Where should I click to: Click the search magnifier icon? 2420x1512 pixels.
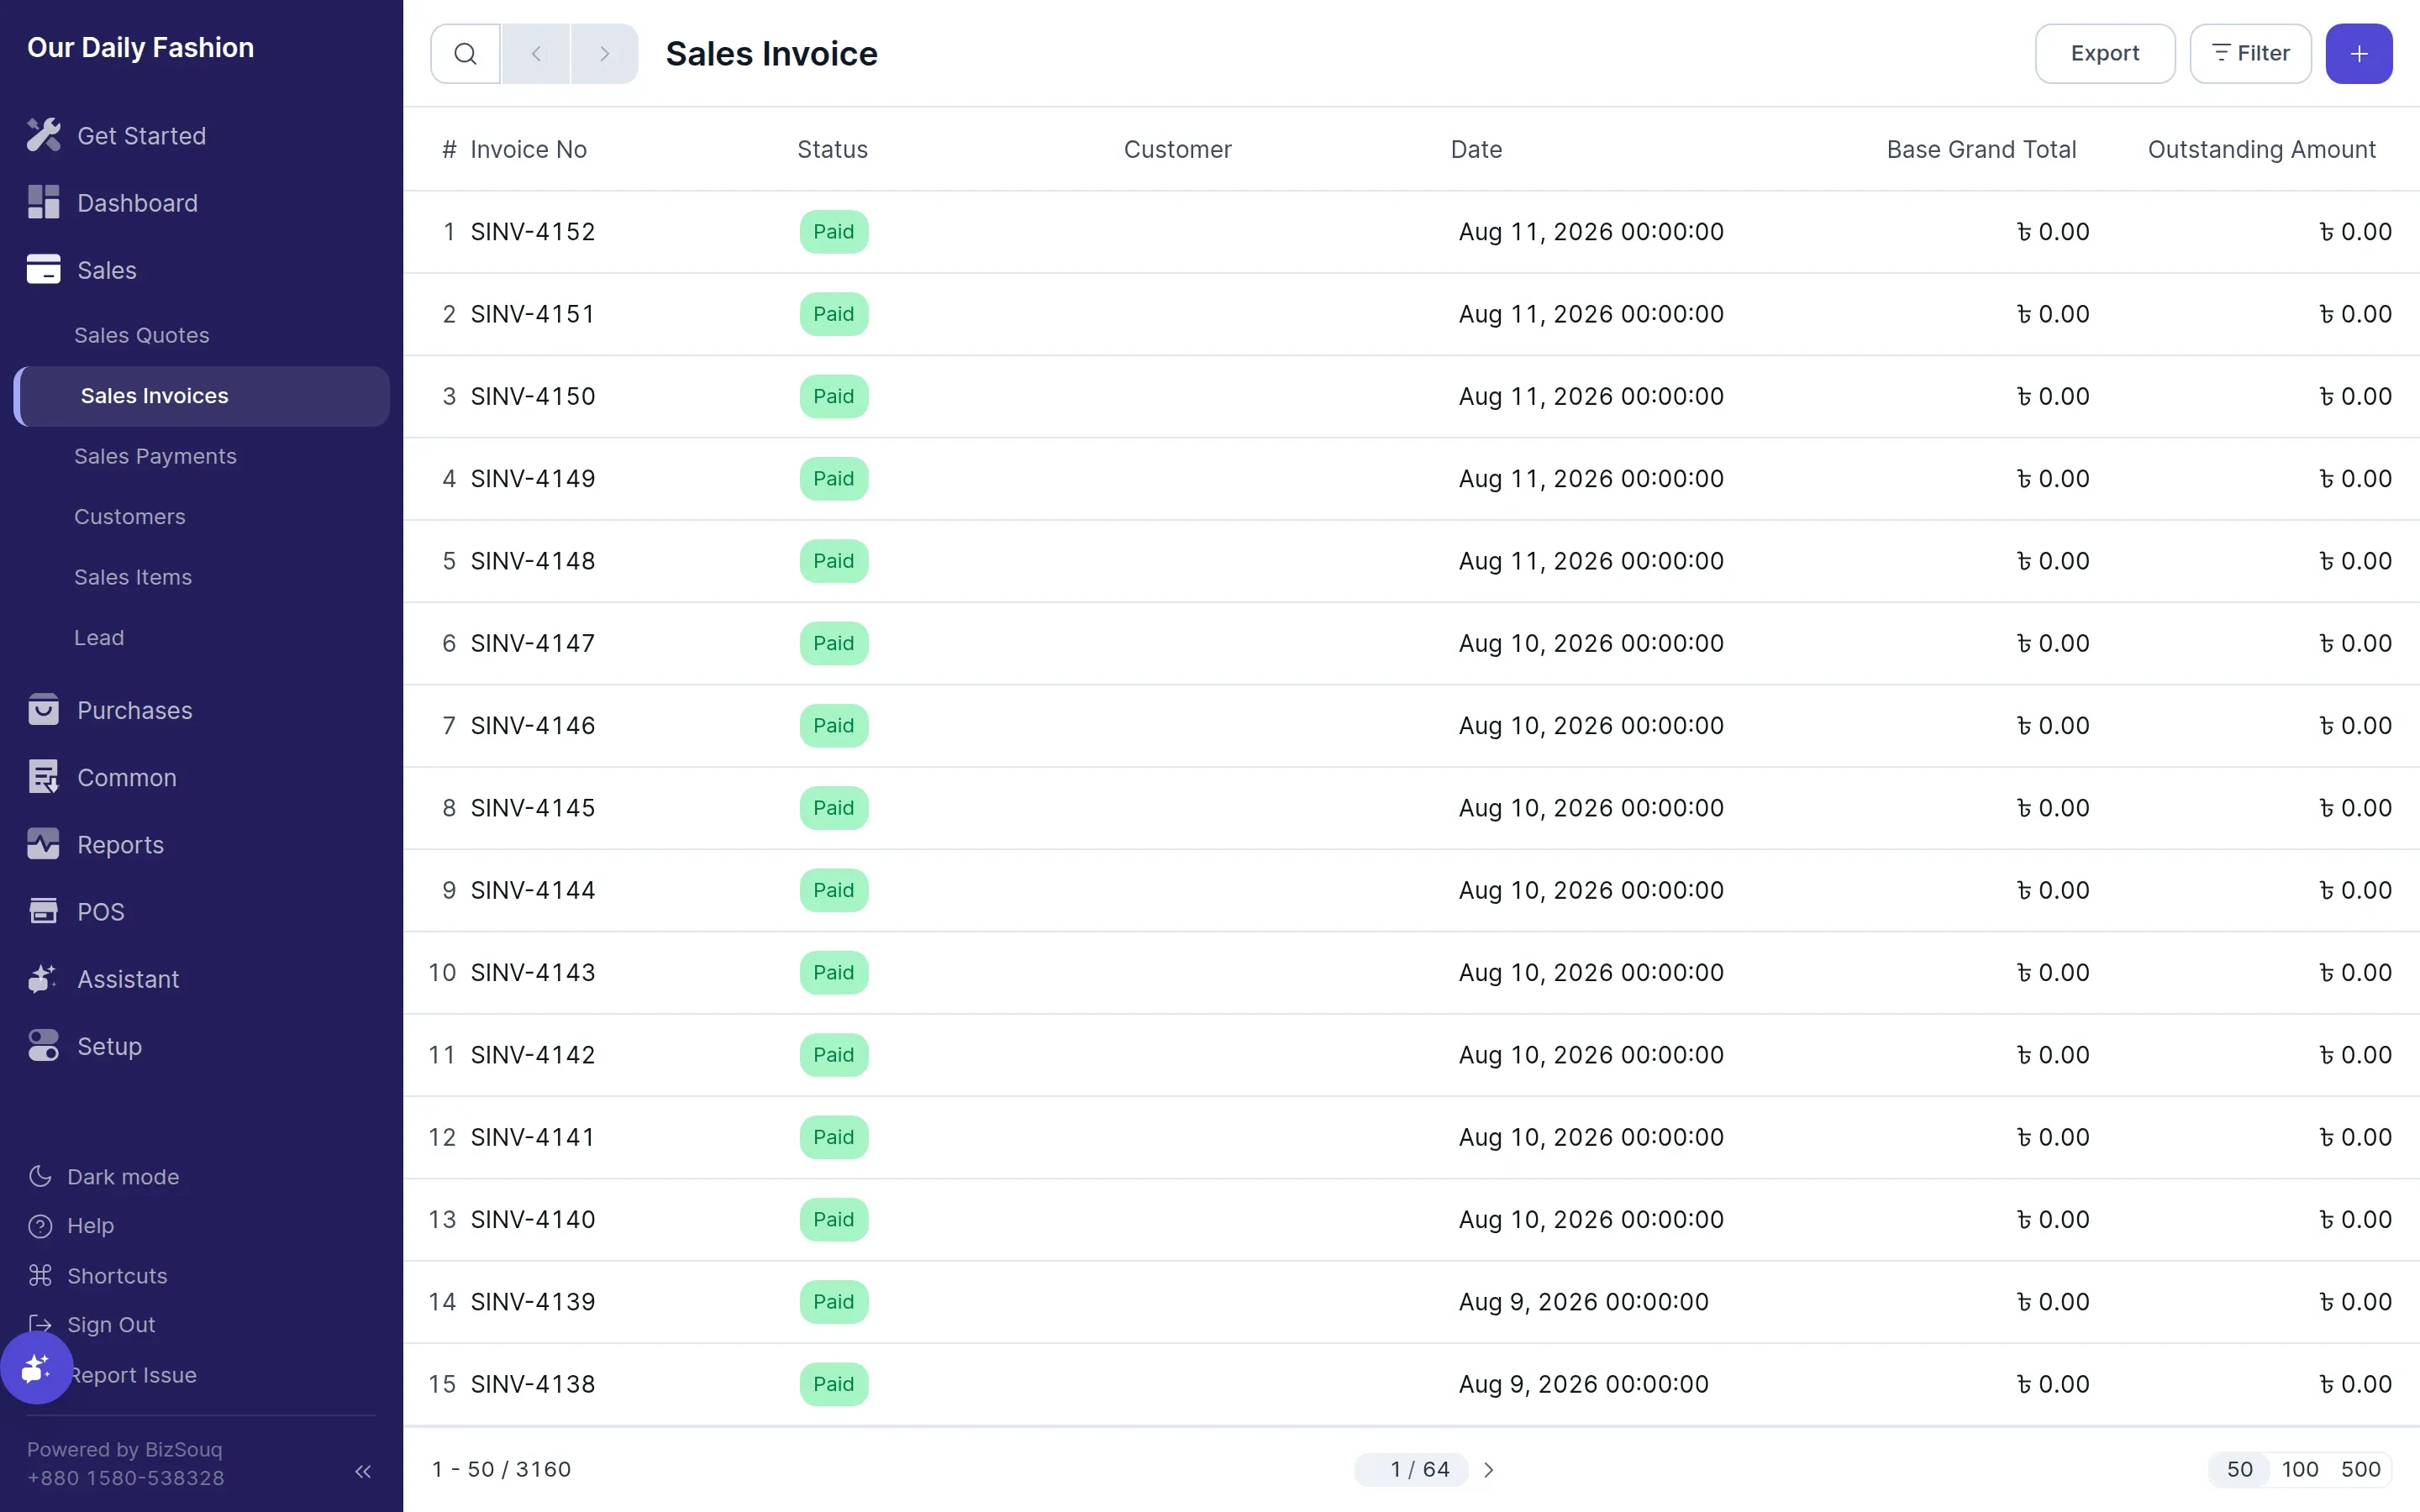coord(465,54)
